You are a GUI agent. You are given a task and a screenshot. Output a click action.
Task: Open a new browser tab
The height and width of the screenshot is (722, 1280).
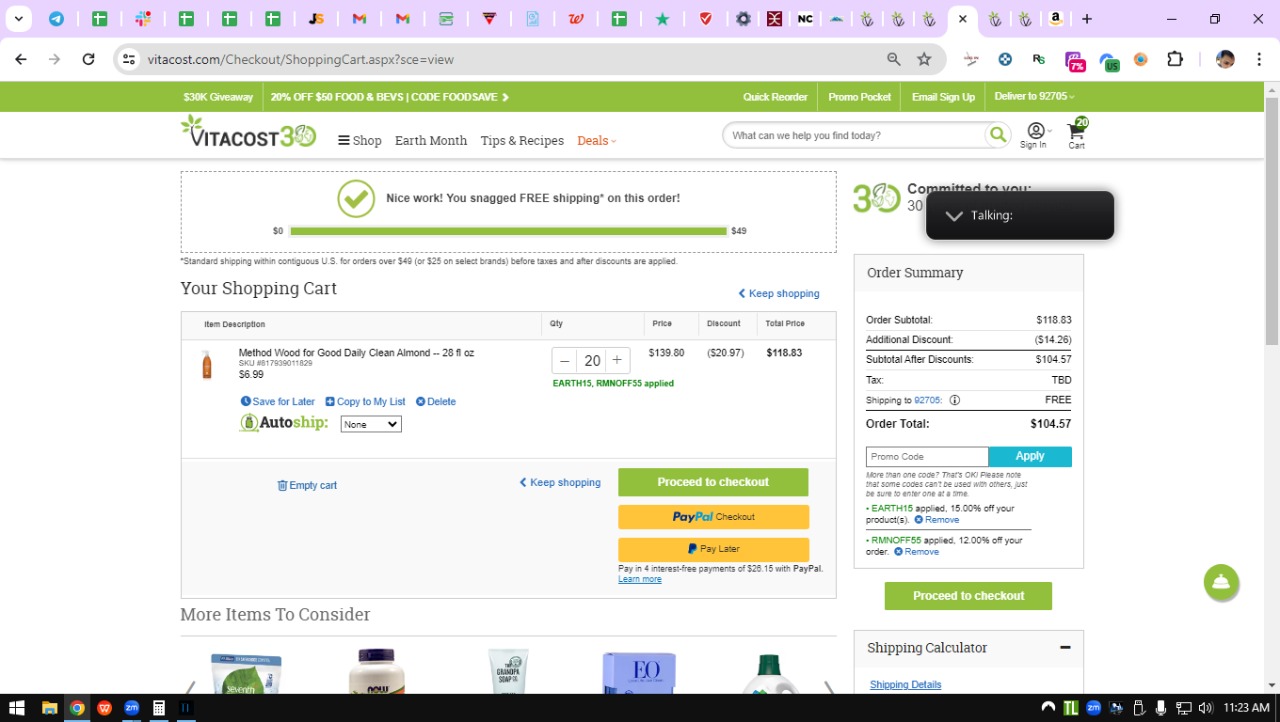[x=1087, y=18]
